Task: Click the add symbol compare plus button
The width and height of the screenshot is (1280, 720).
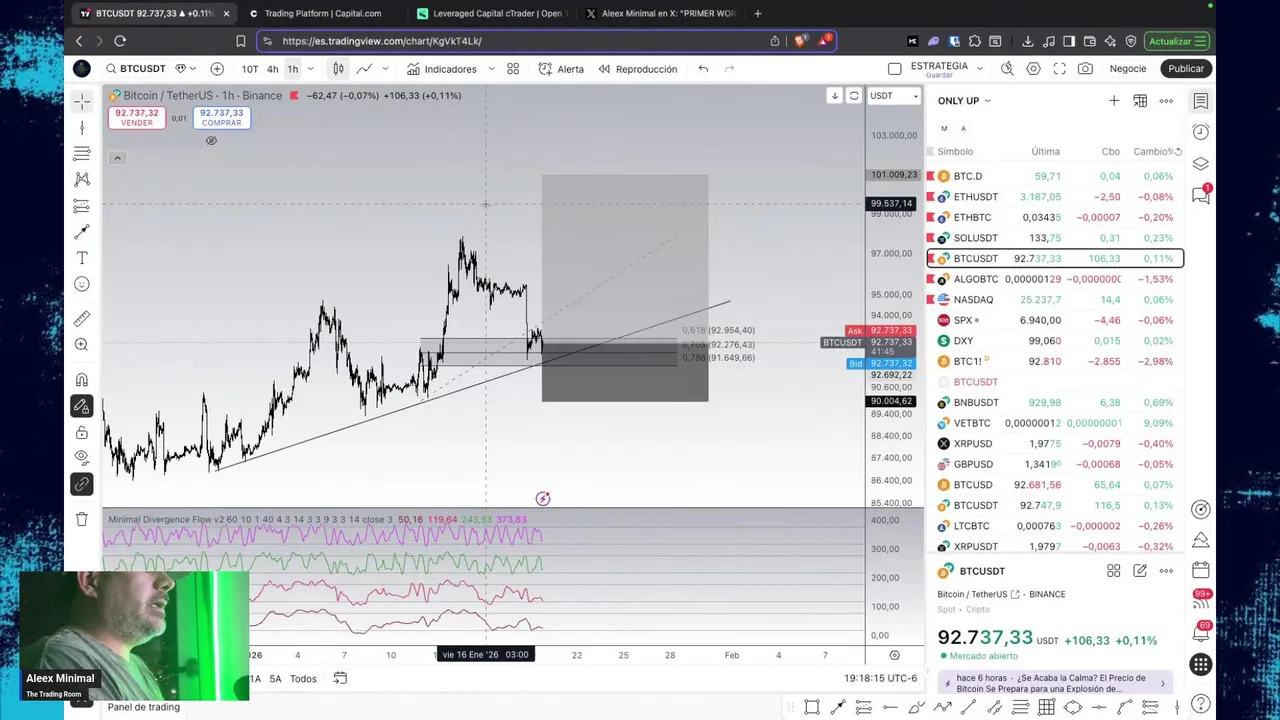Action: (x=217, y=69)
